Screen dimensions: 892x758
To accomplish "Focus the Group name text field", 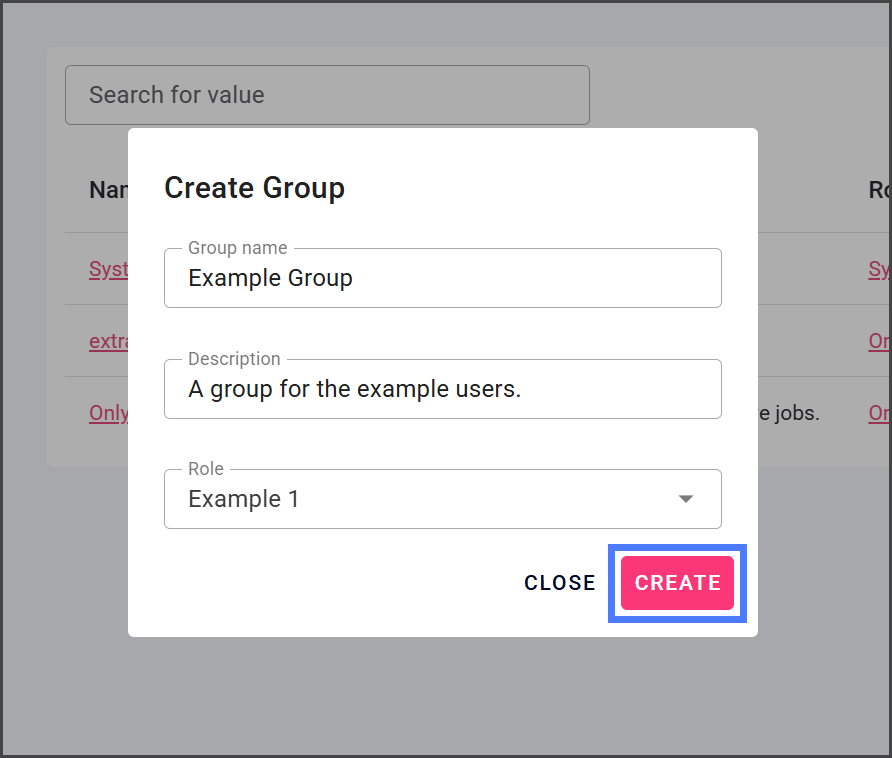I will [x=442, y=278].
